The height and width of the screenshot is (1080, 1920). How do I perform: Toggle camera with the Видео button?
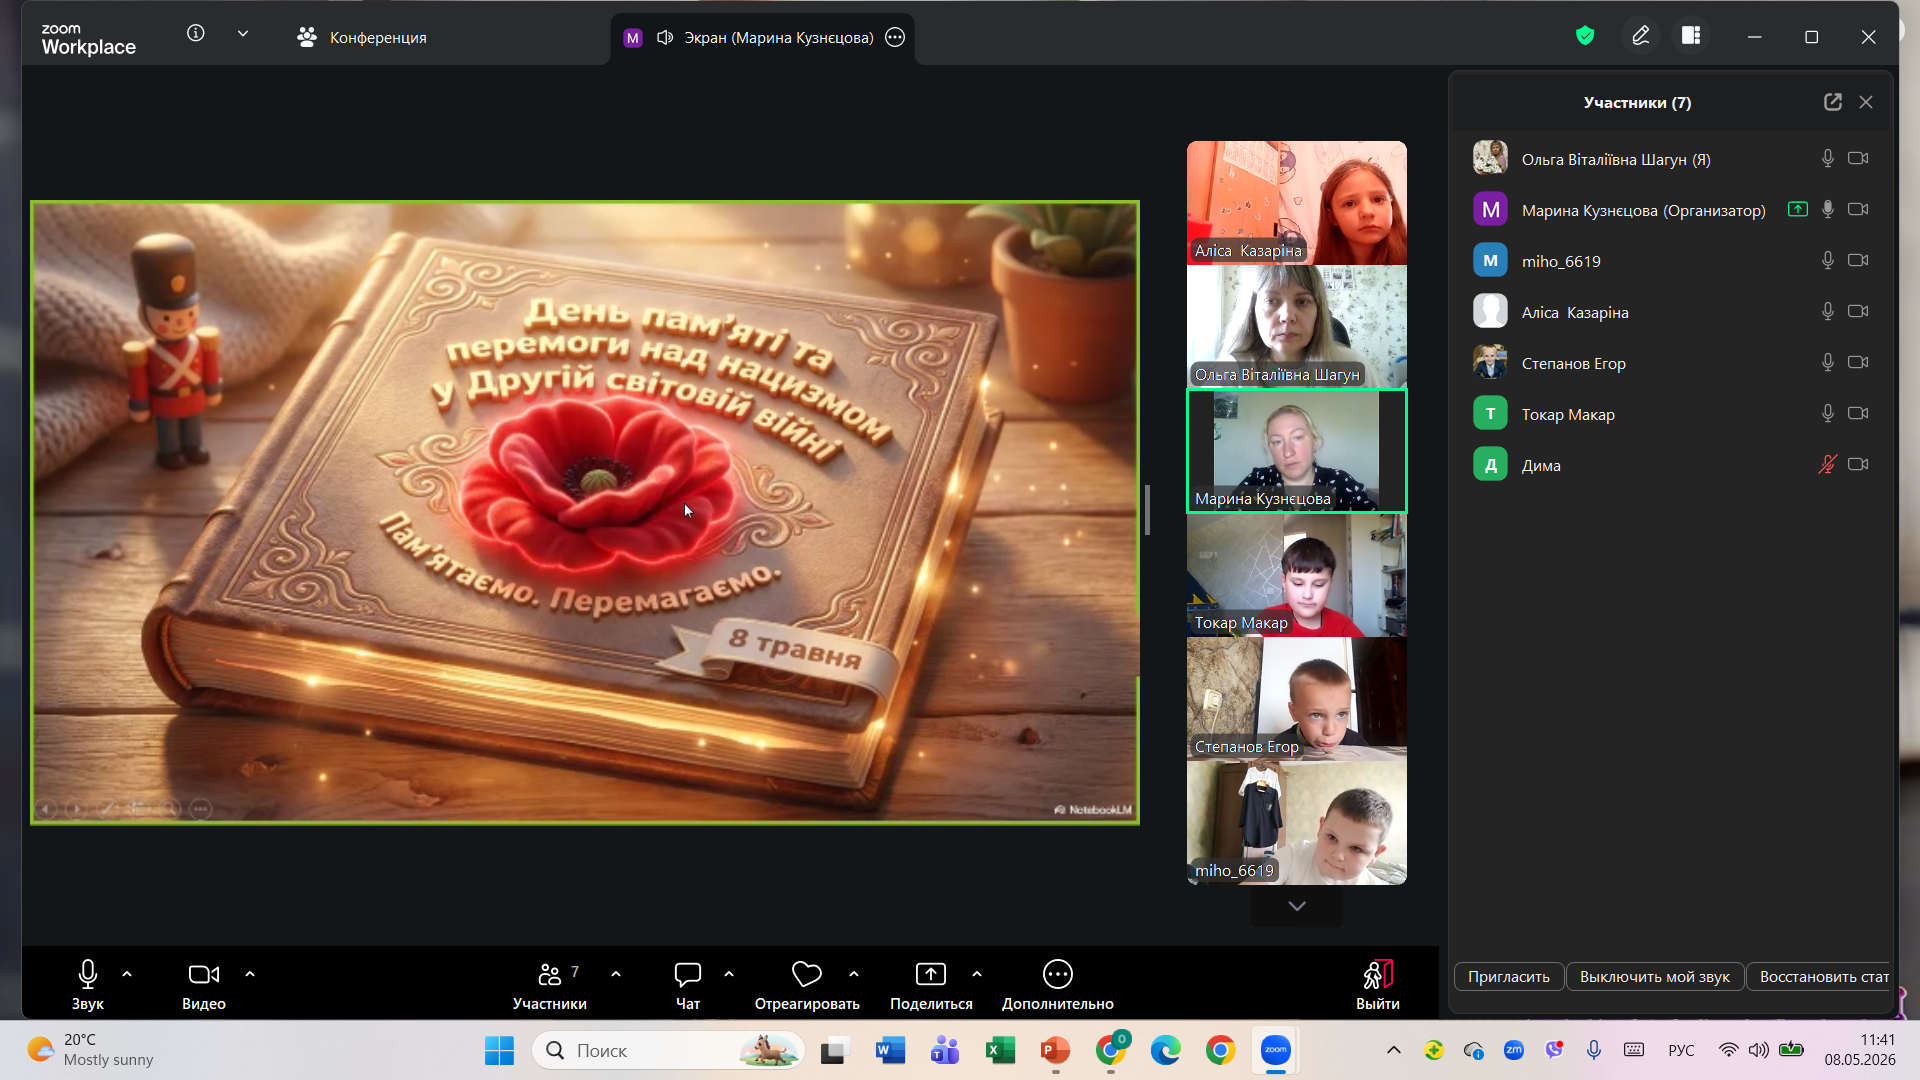[204, 985]
